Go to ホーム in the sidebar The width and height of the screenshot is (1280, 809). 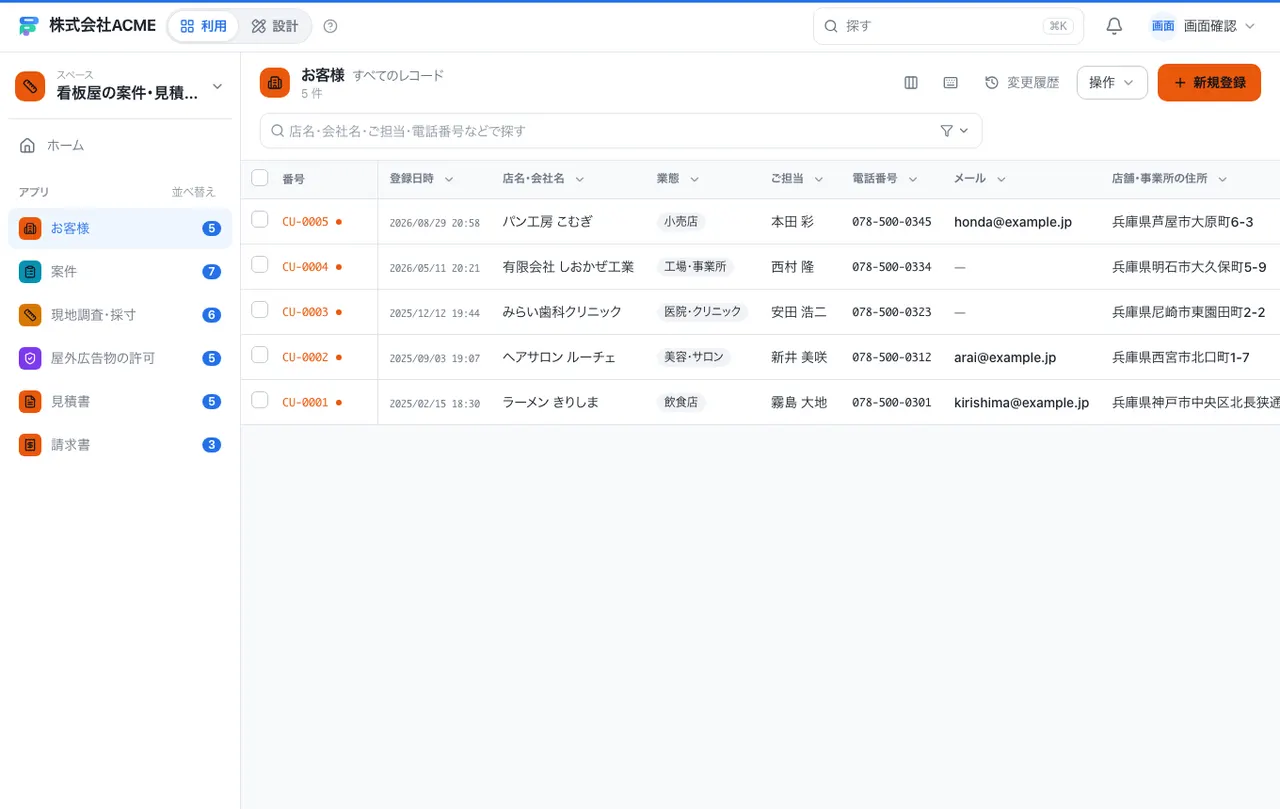[x=120, y=146]
